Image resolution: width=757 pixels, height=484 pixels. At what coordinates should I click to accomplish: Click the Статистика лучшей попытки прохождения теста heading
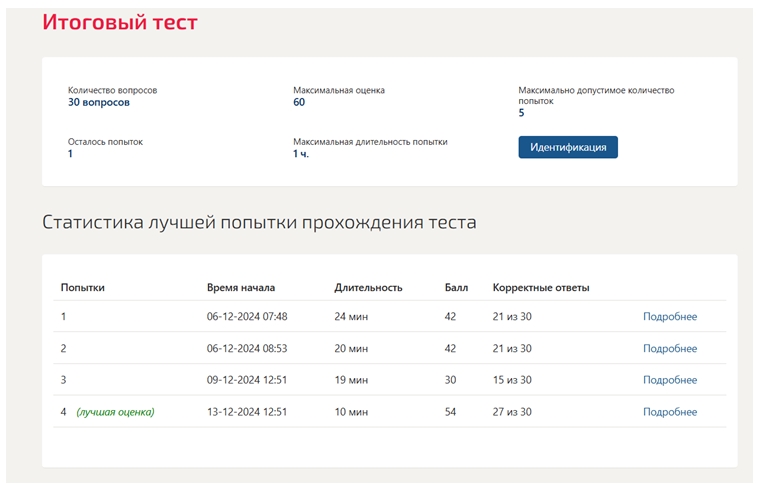click(259, 222)
